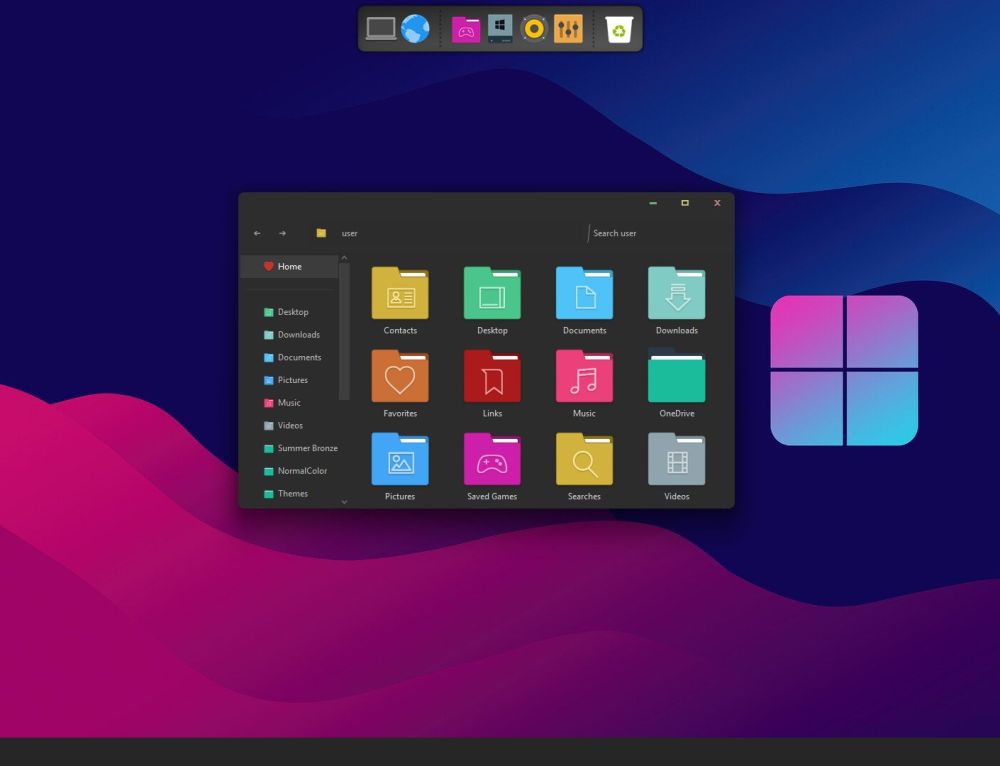1000x766 pixels.
Task: Click the back navigation arrow
Action: pos(256,232)
